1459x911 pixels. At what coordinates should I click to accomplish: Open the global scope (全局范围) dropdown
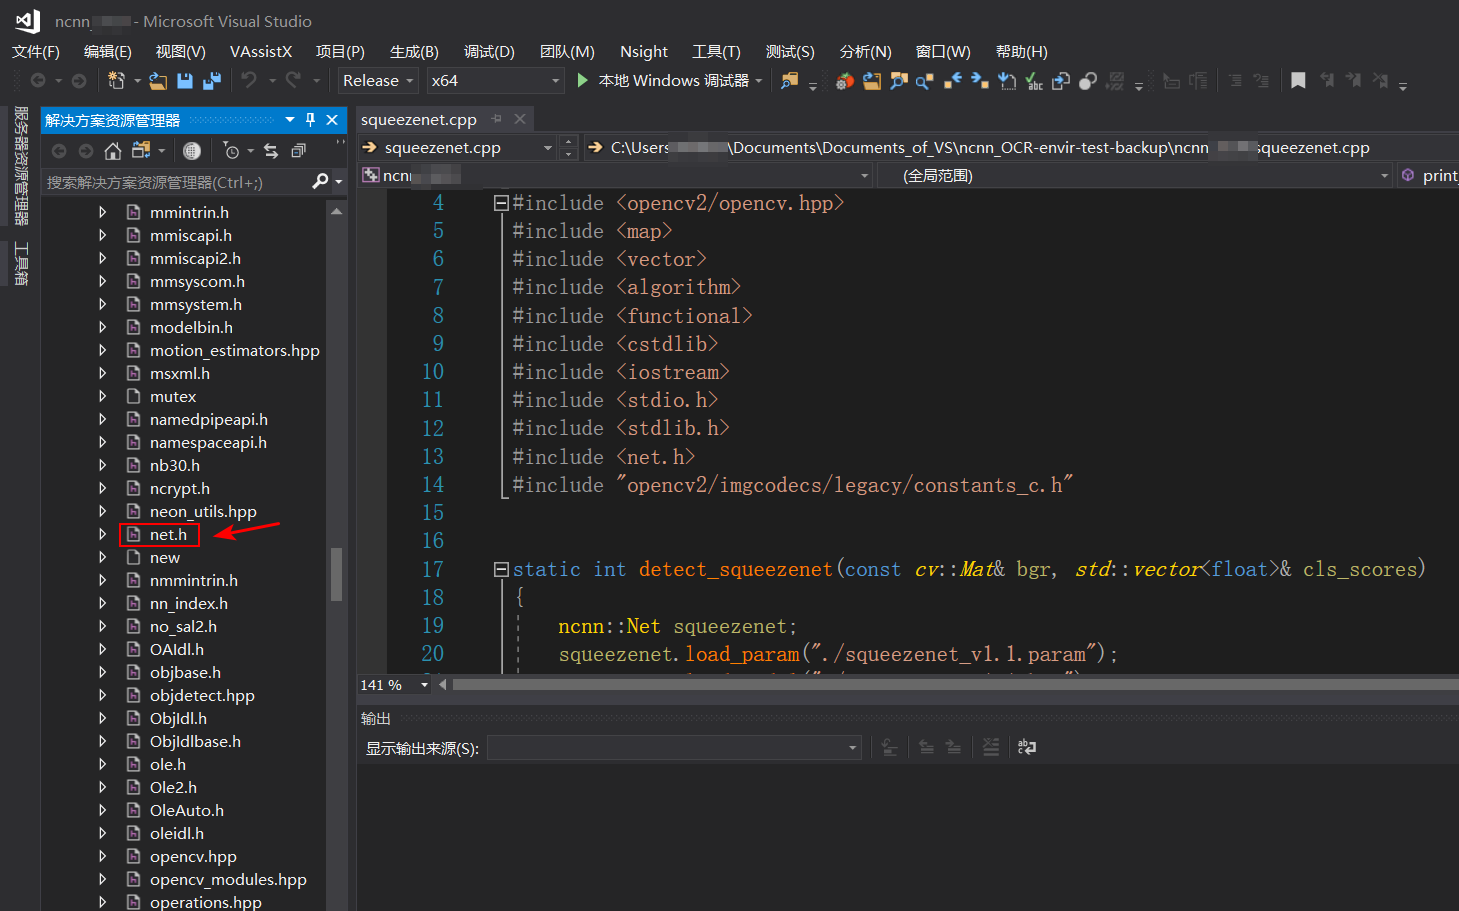(x=1385, y=176)
